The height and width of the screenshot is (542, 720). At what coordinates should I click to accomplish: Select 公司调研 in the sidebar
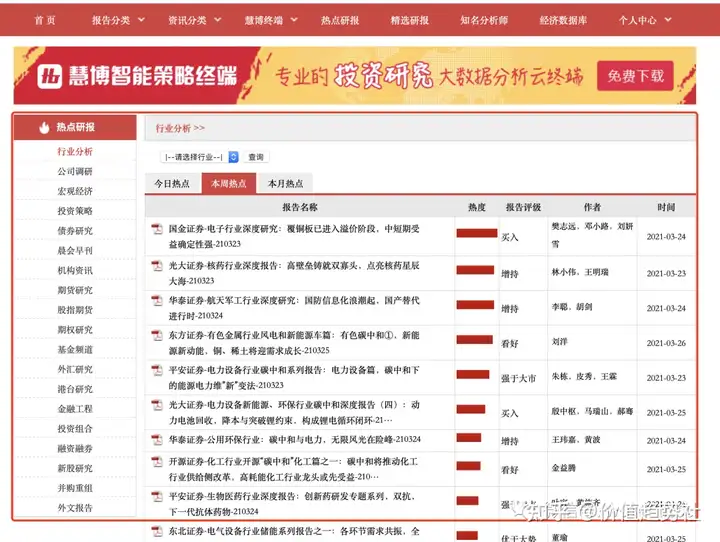click(75, 171)
